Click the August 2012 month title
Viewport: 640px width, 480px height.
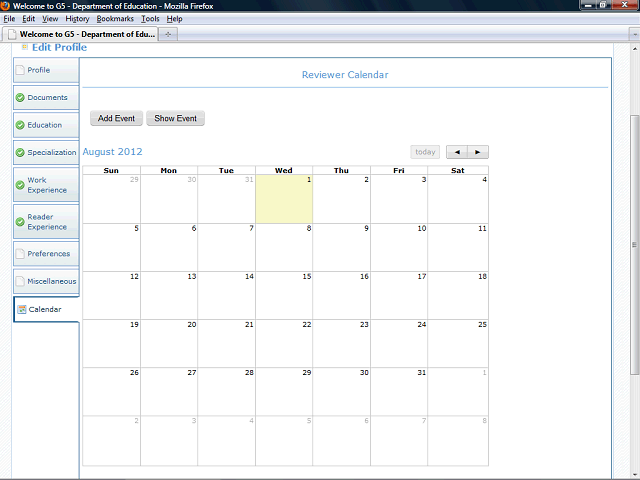coord(113,152)
